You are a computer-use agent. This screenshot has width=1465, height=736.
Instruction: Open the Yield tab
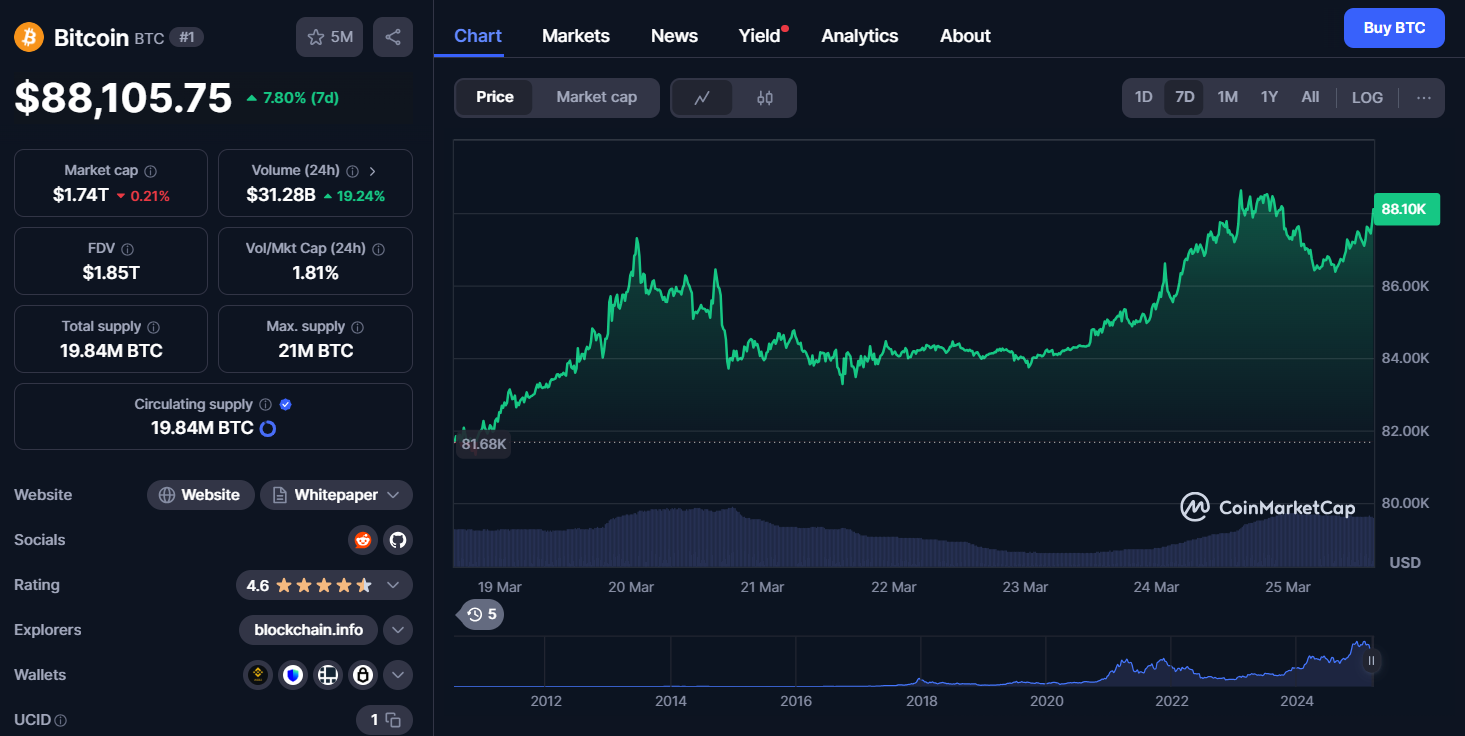[x=760, y=36]
